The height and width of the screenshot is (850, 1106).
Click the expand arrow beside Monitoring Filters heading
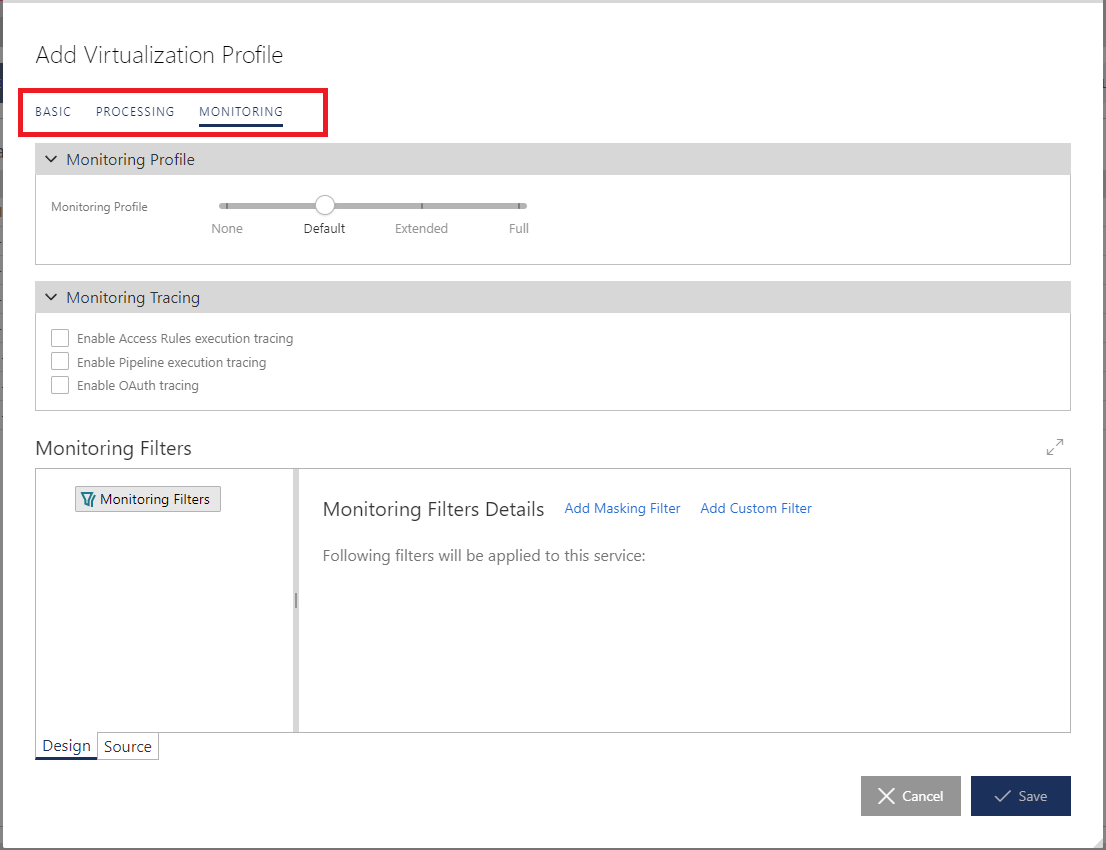pos(1055,447)
